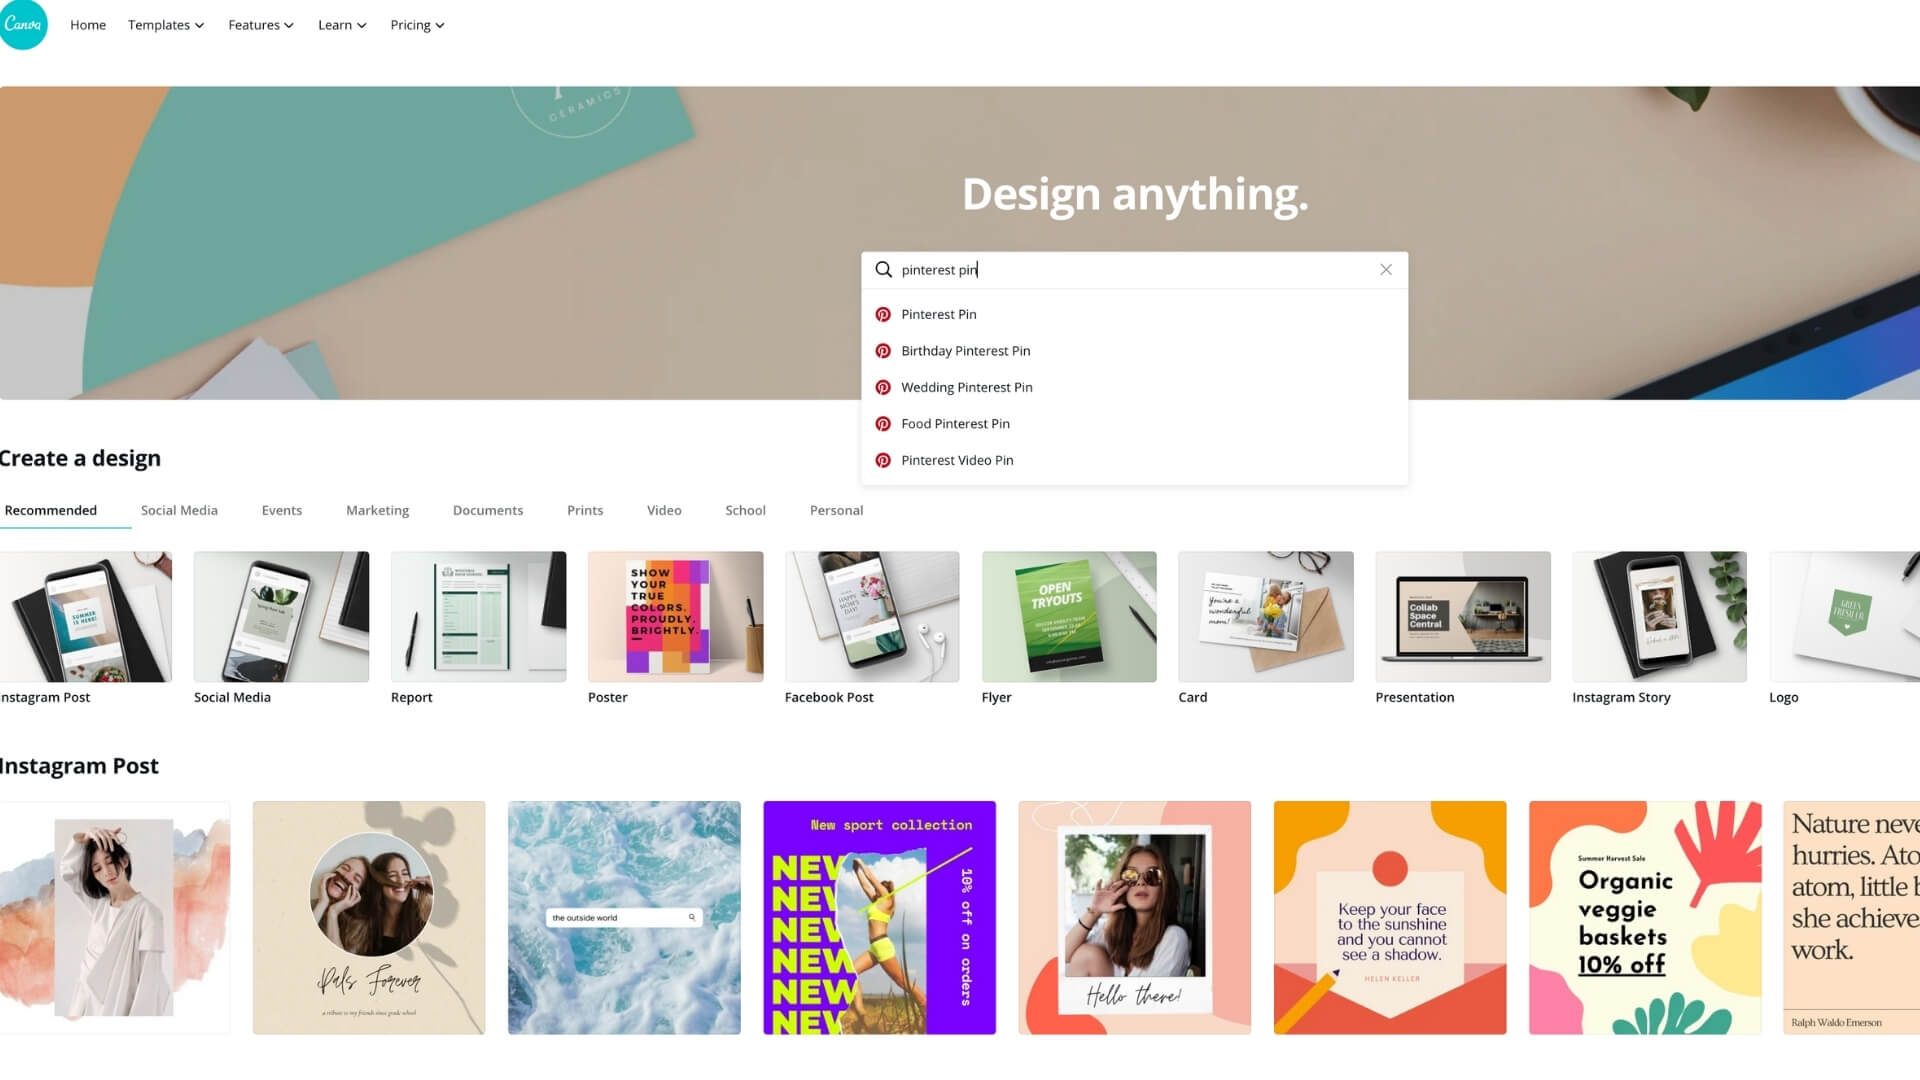
Task: Open the Pricing dropdown menu
Action: point(417,25)
